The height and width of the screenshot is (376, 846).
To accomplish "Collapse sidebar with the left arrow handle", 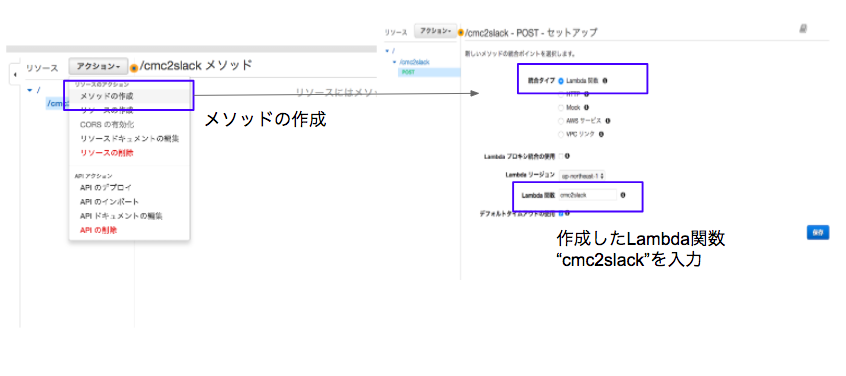I will [x=15, y=74].
